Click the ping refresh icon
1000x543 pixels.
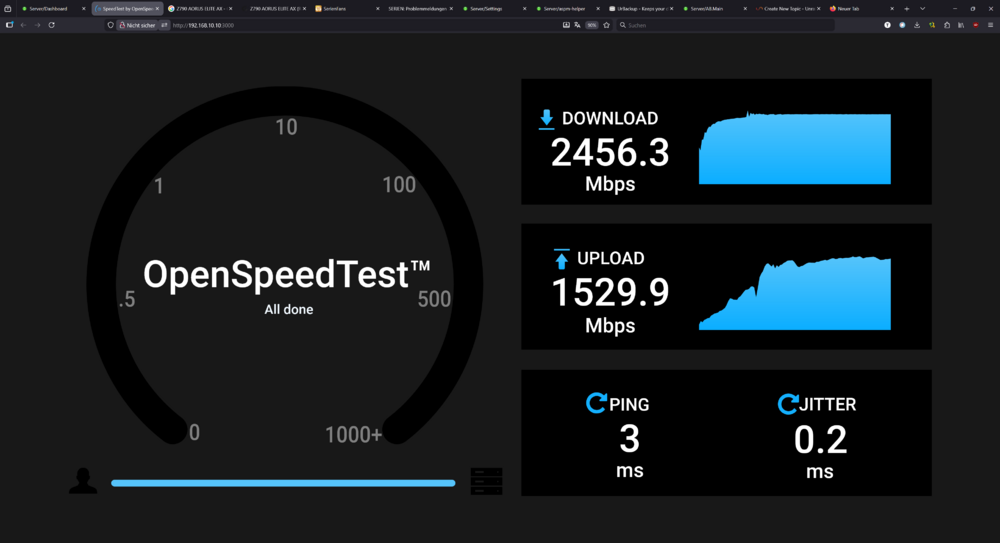tap(596, 403)
